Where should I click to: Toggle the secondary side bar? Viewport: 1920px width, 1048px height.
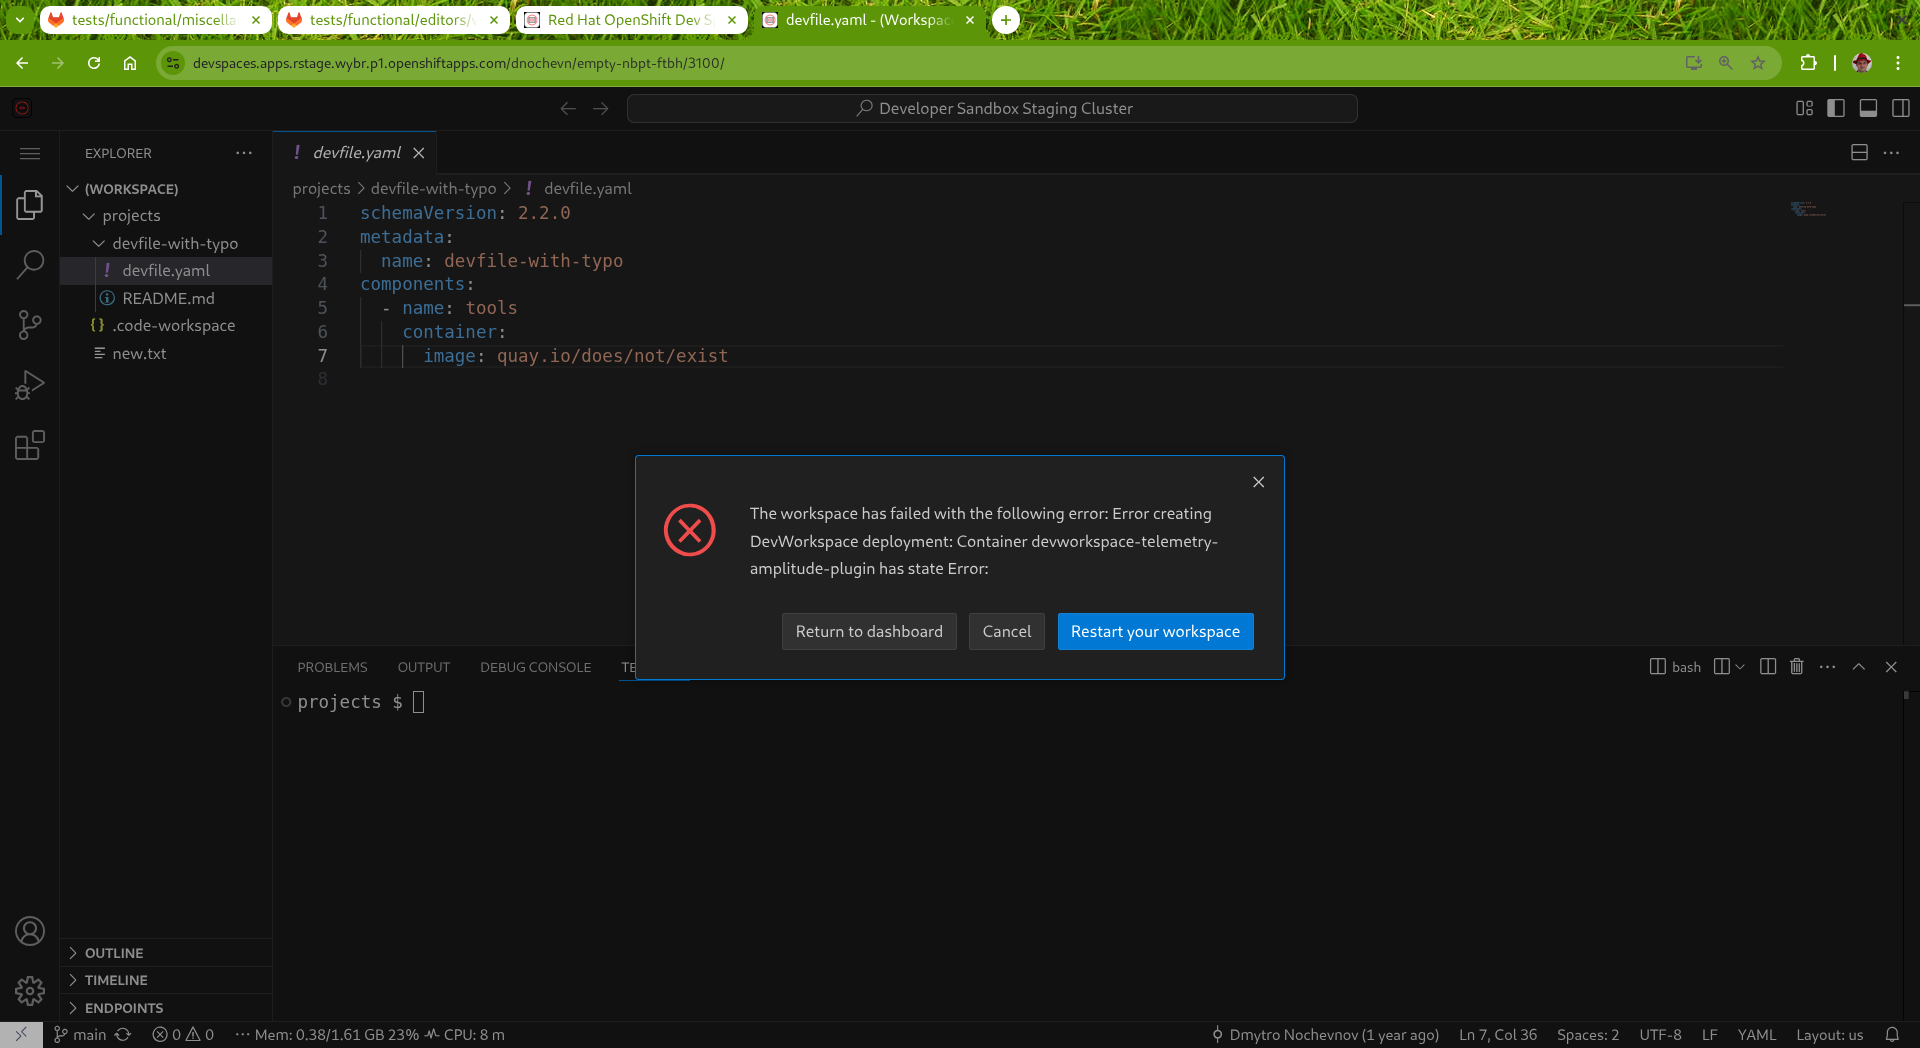pyautogui.click(x=1901, y=108)
